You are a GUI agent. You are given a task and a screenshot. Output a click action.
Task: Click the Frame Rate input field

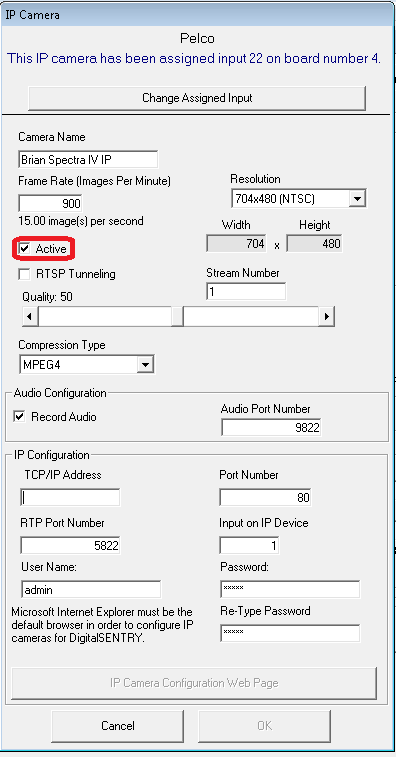(x=50, y=203)
